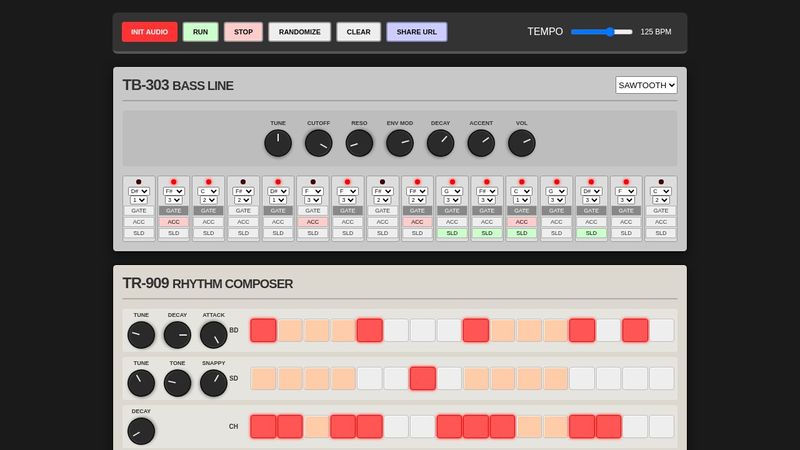Open the F note dropdown on step 6
This screenshot has width=800, height=450.
(x=313, y=191)
